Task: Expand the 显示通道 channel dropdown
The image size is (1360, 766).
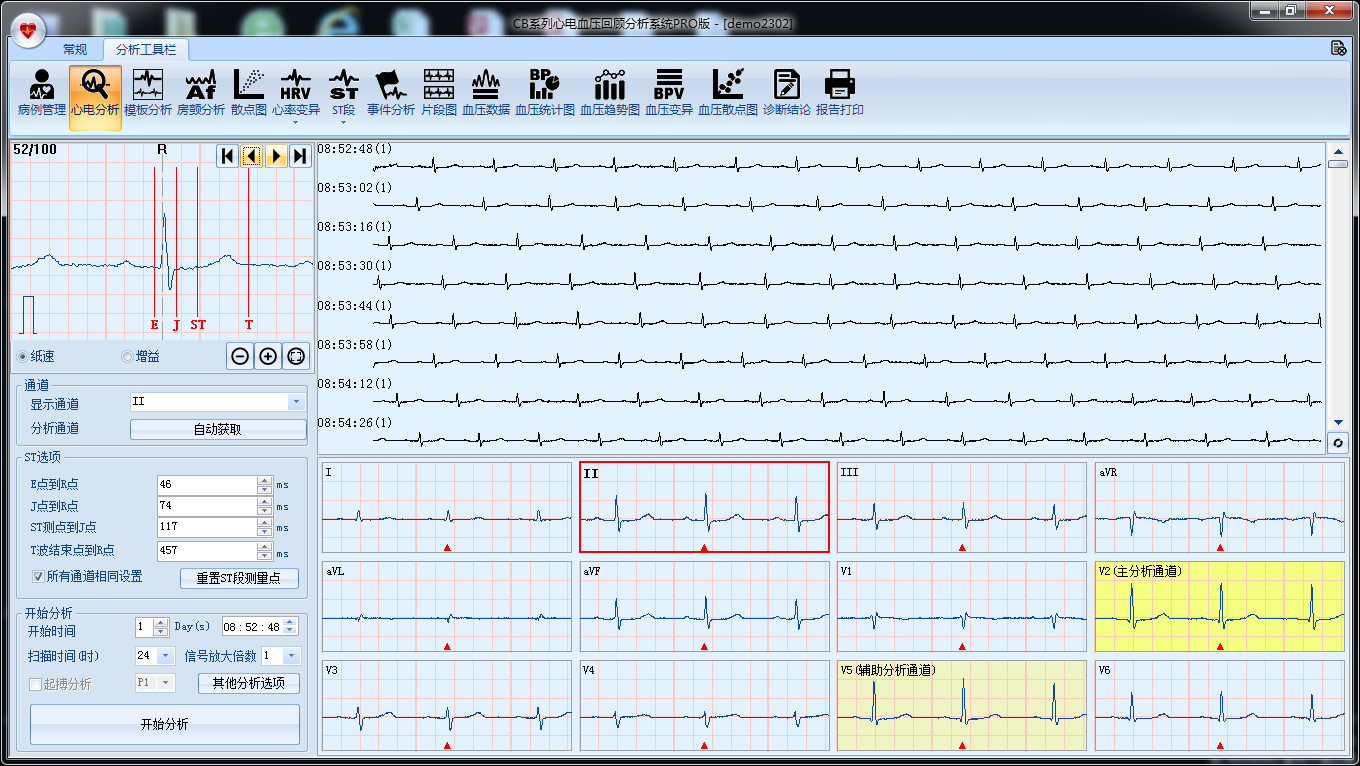Action: click(x=296, y=402)
